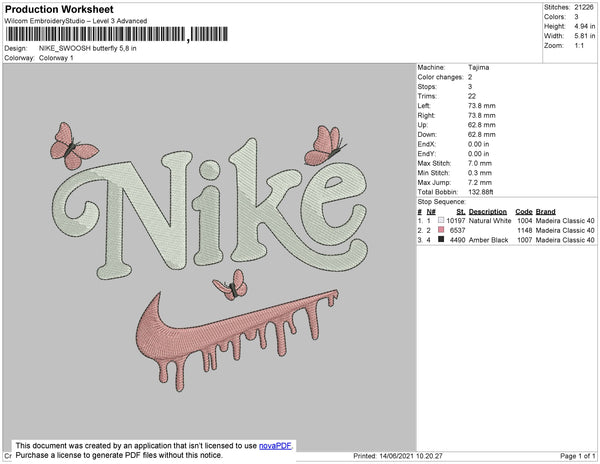This screenshot has height=464, width=600.
Task: Click the dripping pink swoosh artwork
Action: coord(237,340)
